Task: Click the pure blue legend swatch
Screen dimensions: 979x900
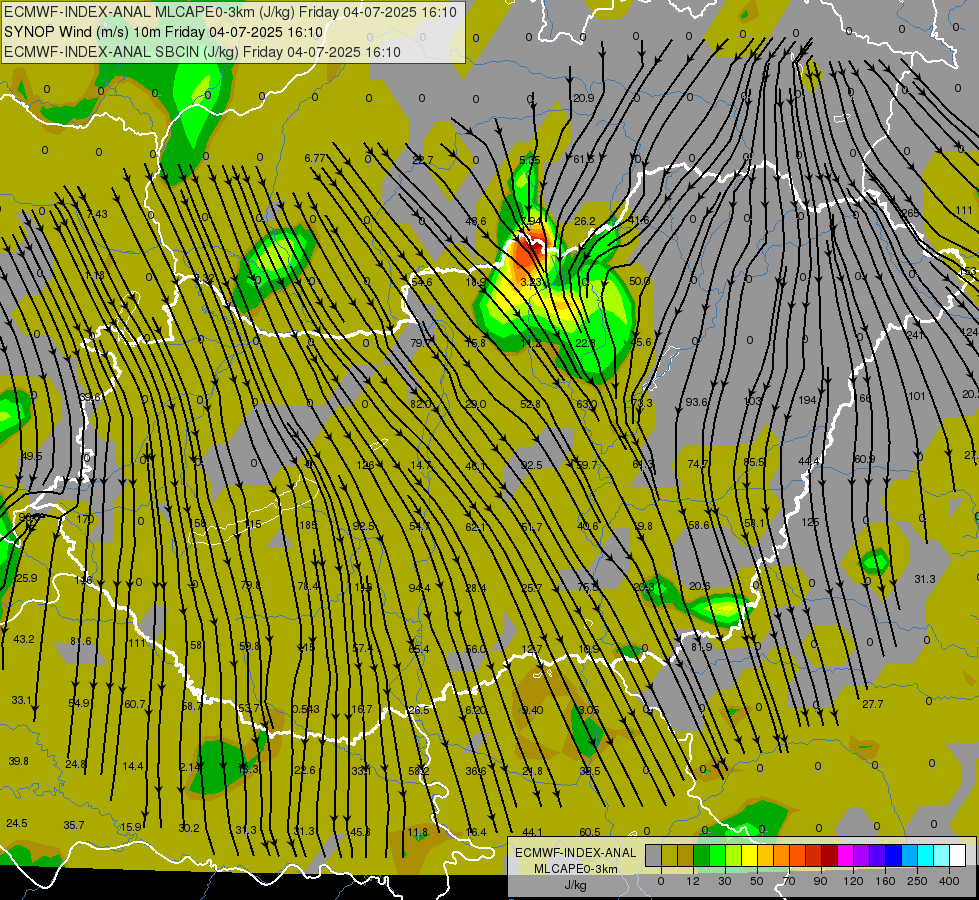Action: pos(894,855)
